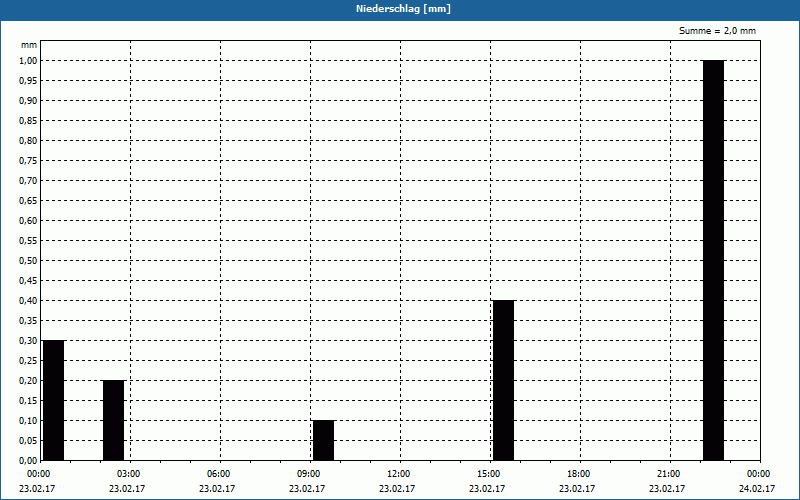Select the 0,25 y-axis value
The width and height of the screenshot is (800, 500).
tap(28, 361)
